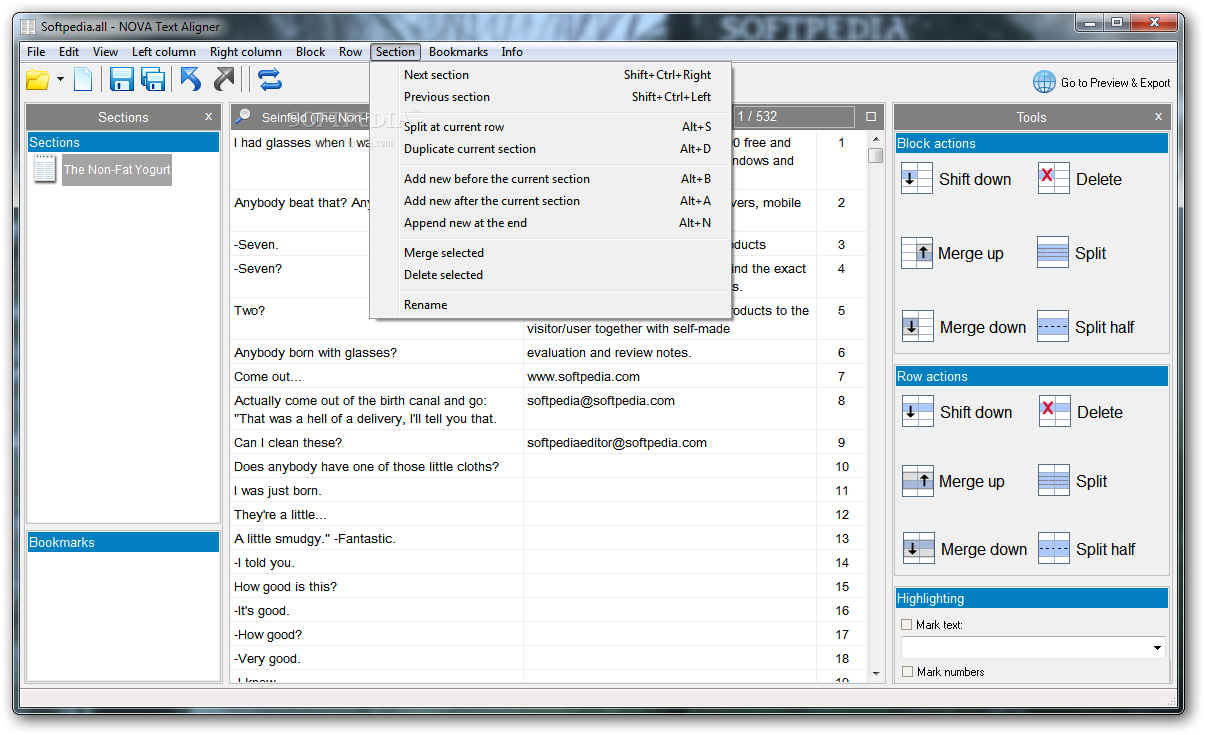Open the Block menu

pyautogui.click(x=311, y=52)
